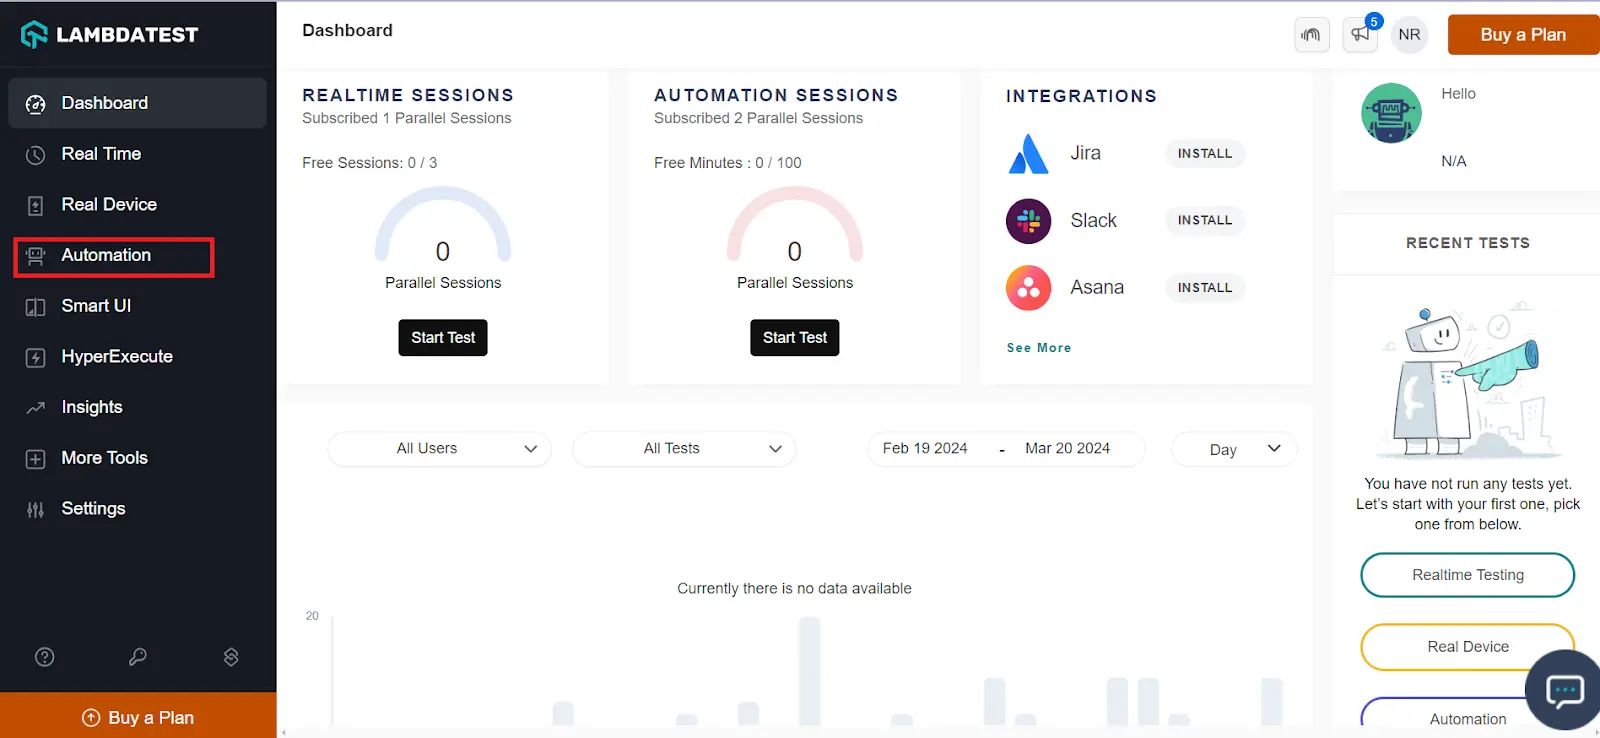
Task: Click the Realtime Parallel Sessions gauge
Action: 443,227
